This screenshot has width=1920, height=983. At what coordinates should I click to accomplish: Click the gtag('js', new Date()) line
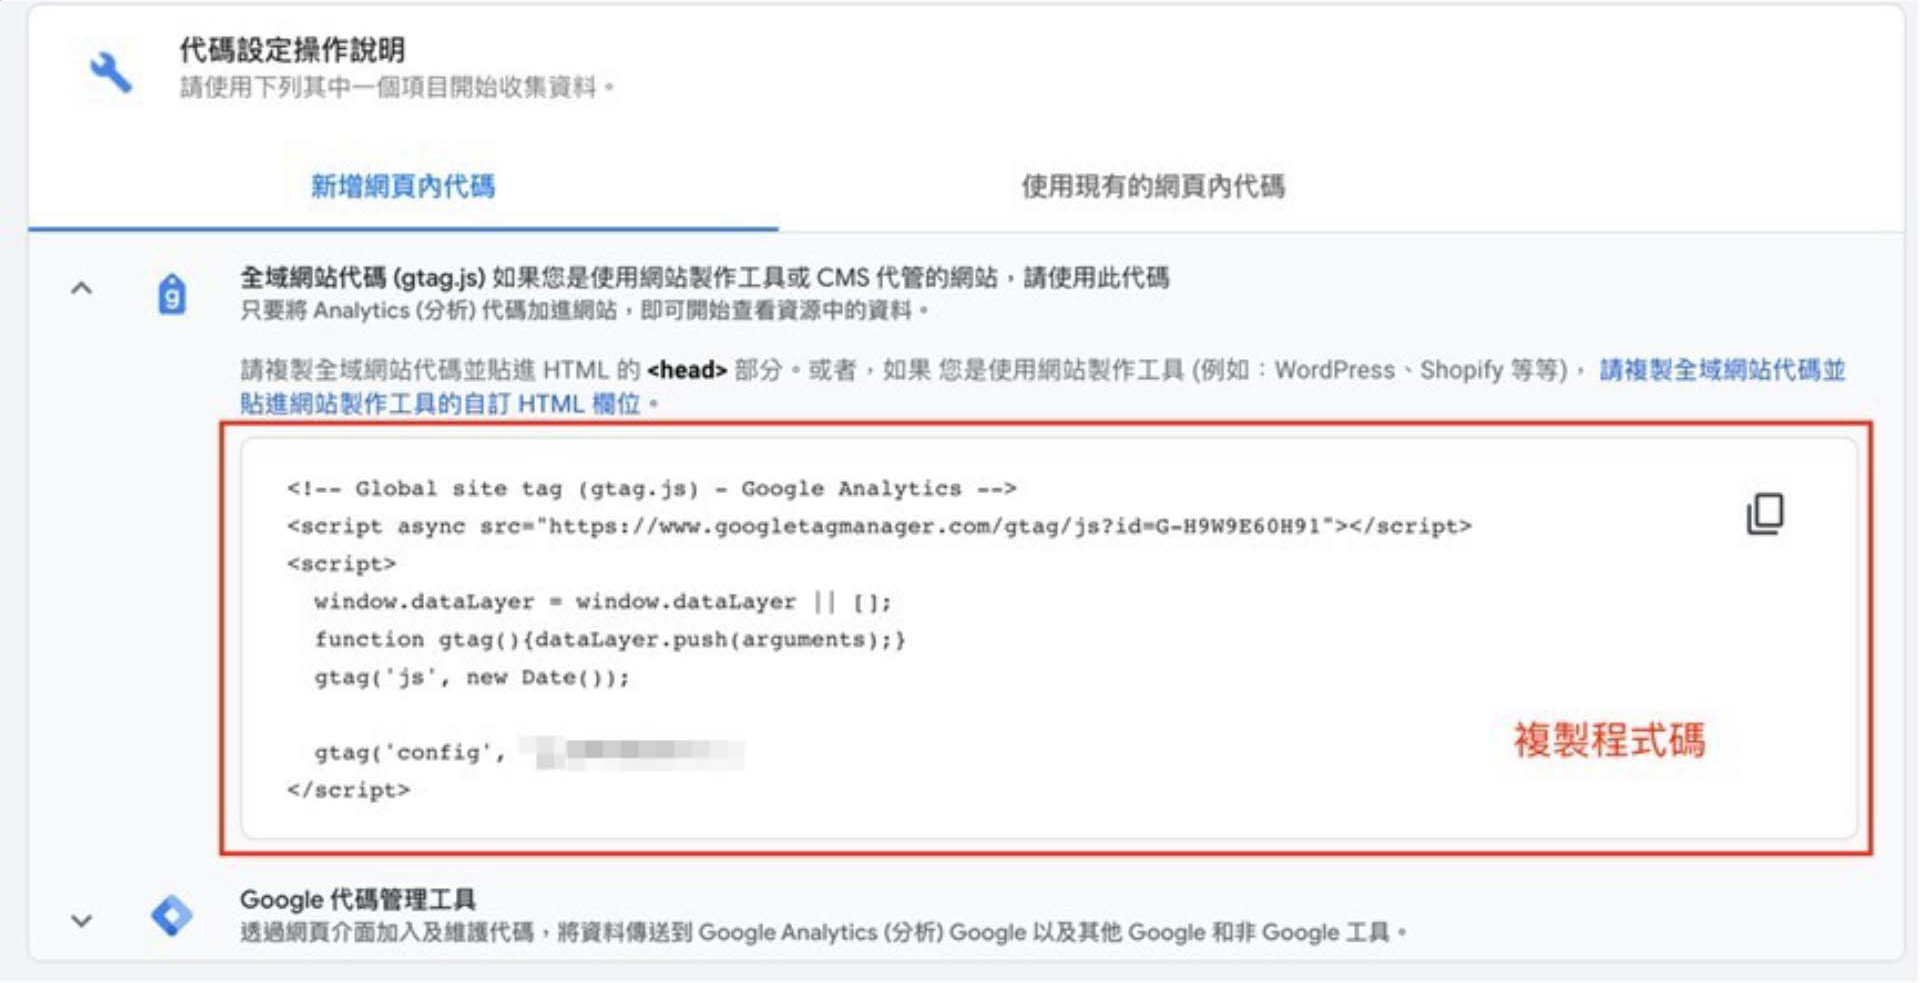point(472,678)
